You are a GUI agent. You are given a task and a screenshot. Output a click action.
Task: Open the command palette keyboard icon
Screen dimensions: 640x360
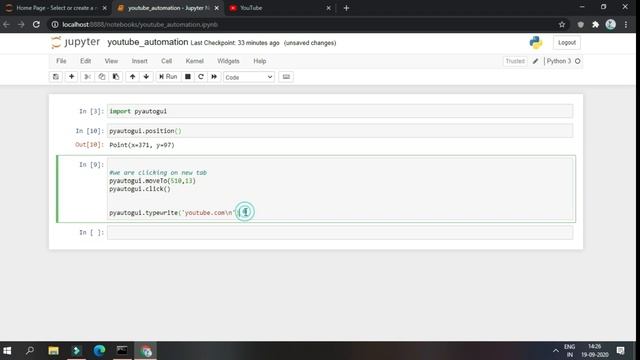(x=286, y=77)
